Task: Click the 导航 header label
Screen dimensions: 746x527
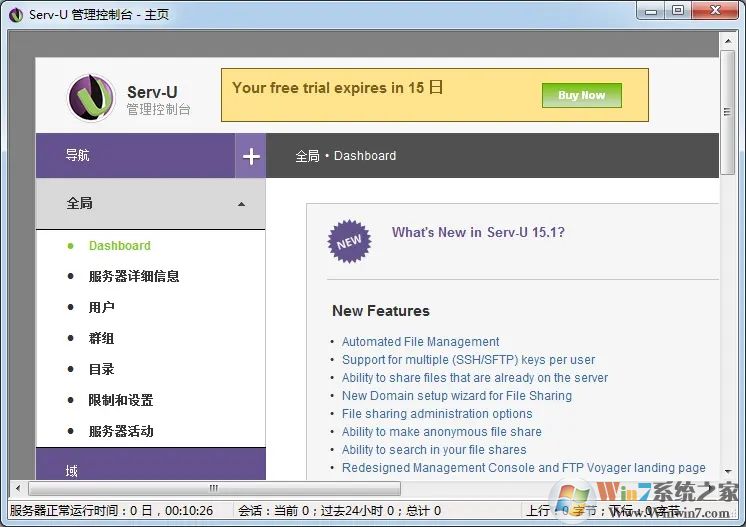Action: pyautogui.click(x=77, y=155)
